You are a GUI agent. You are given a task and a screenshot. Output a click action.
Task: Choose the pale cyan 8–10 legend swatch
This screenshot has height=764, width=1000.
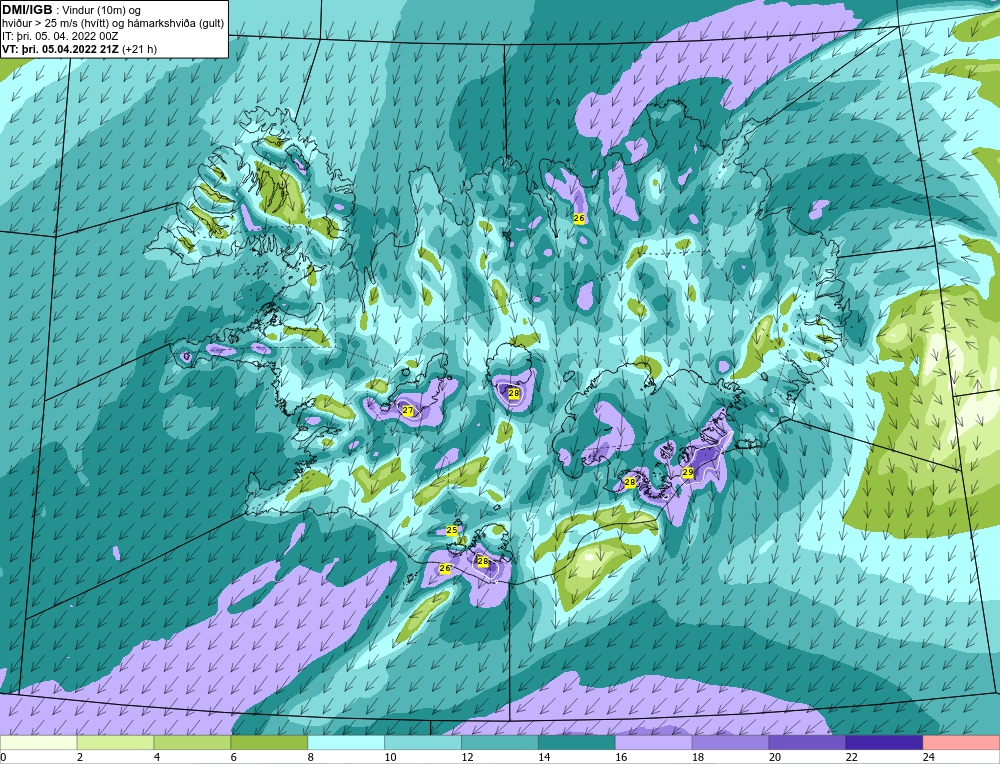tap(346, 743)
